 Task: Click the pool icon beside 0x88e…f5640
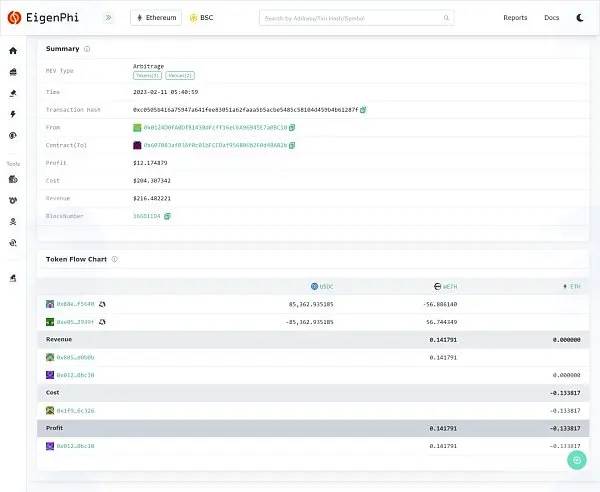pyautogui.click(x=102, y=304)
